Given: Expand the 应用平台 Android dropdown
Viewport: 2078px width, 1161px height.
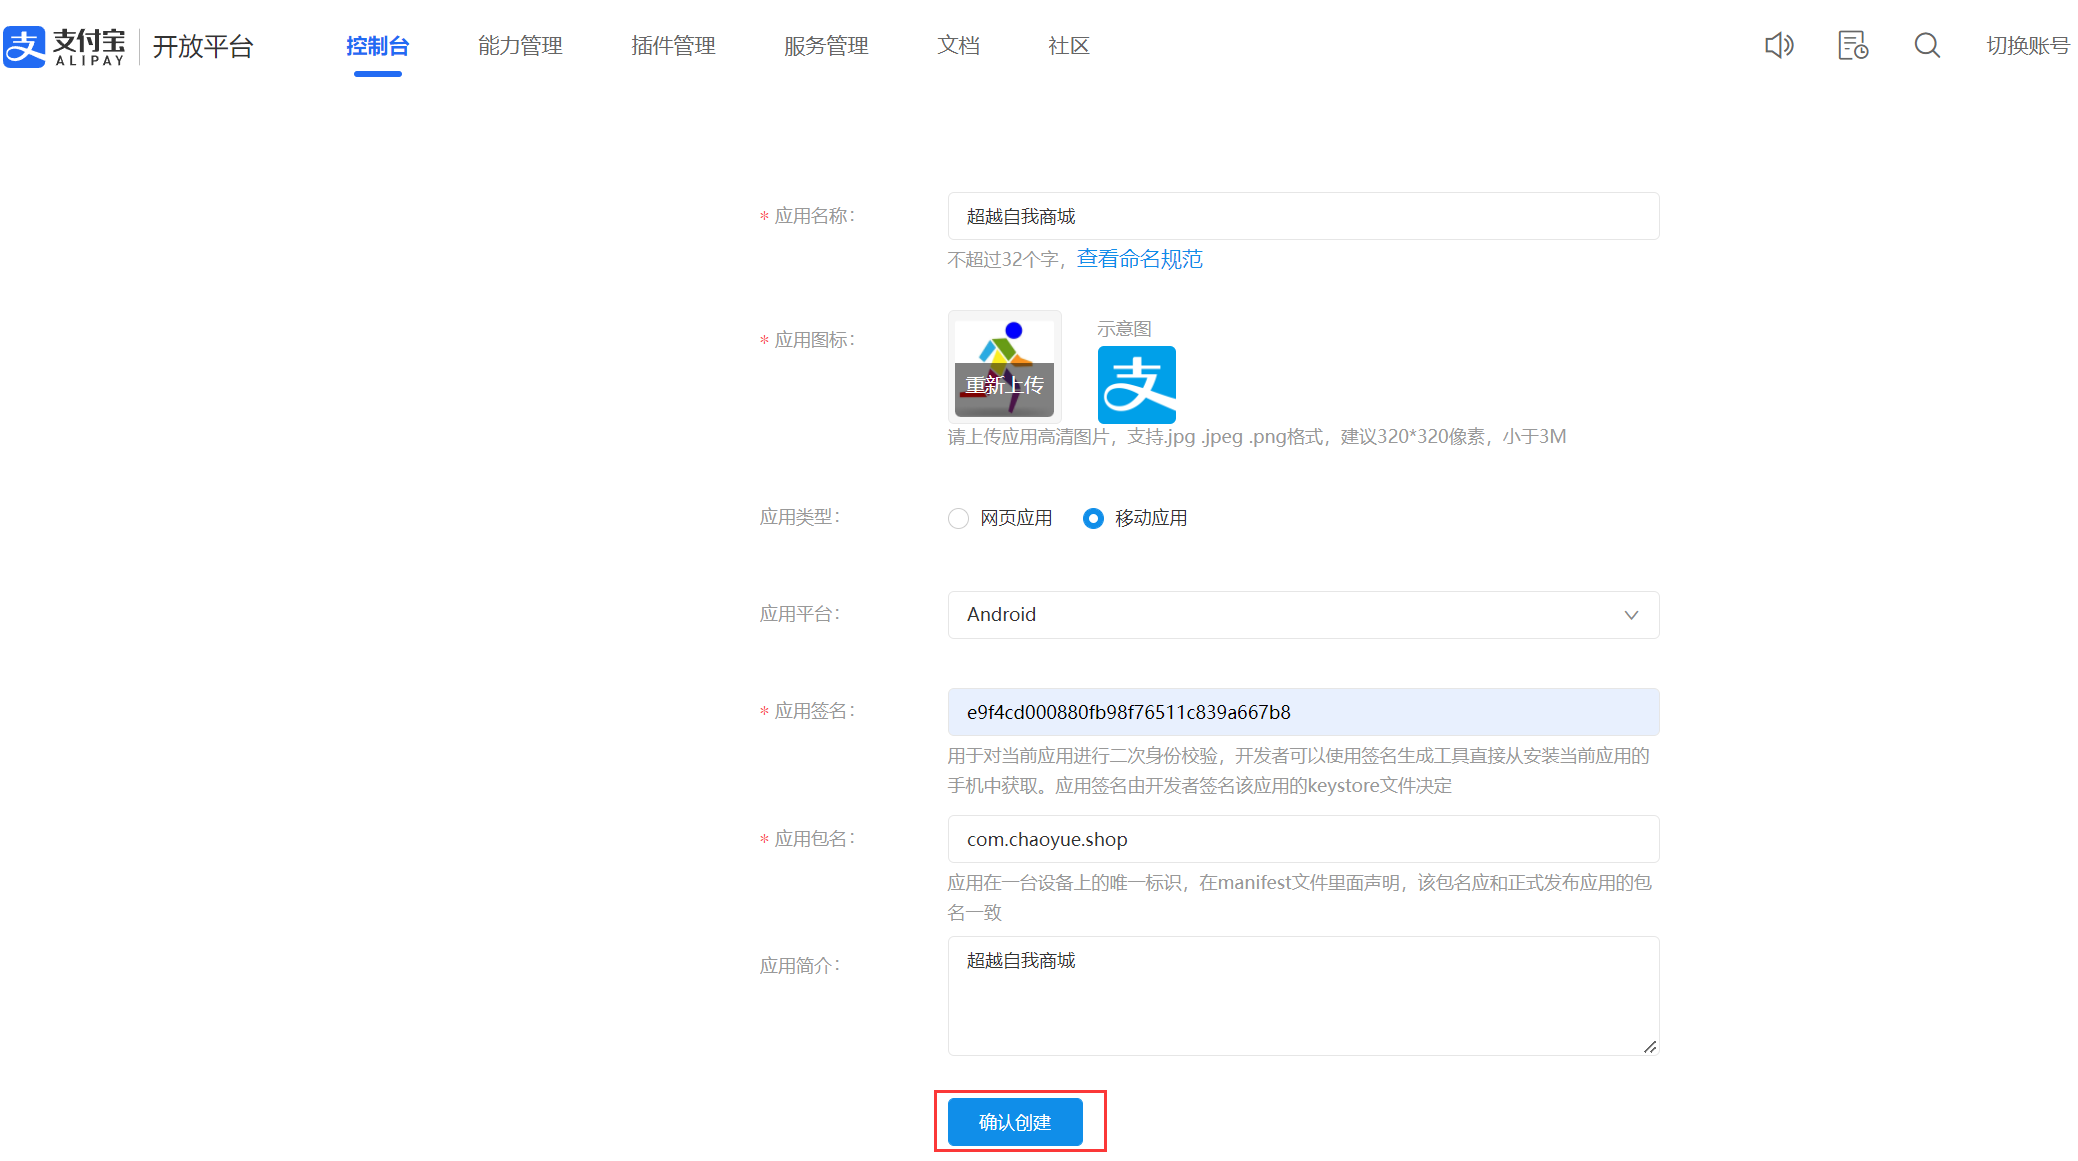Looking at the screenshot, I should coord(1302,615).
